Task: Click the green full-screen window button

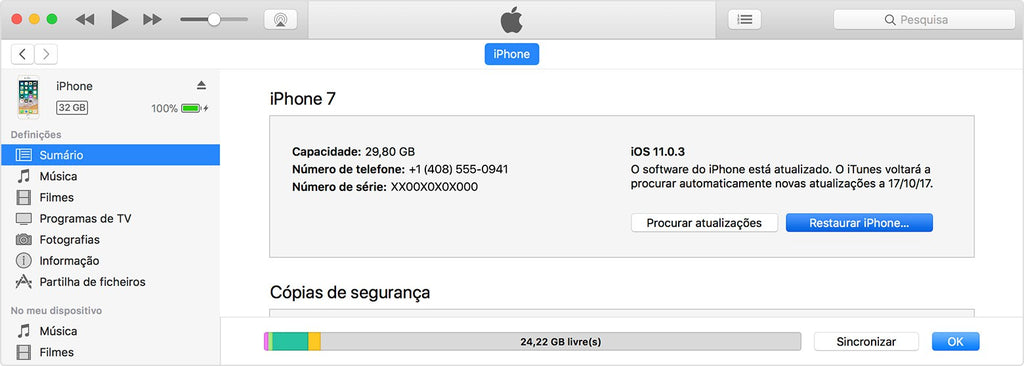Action: click(x=52, y=19)
